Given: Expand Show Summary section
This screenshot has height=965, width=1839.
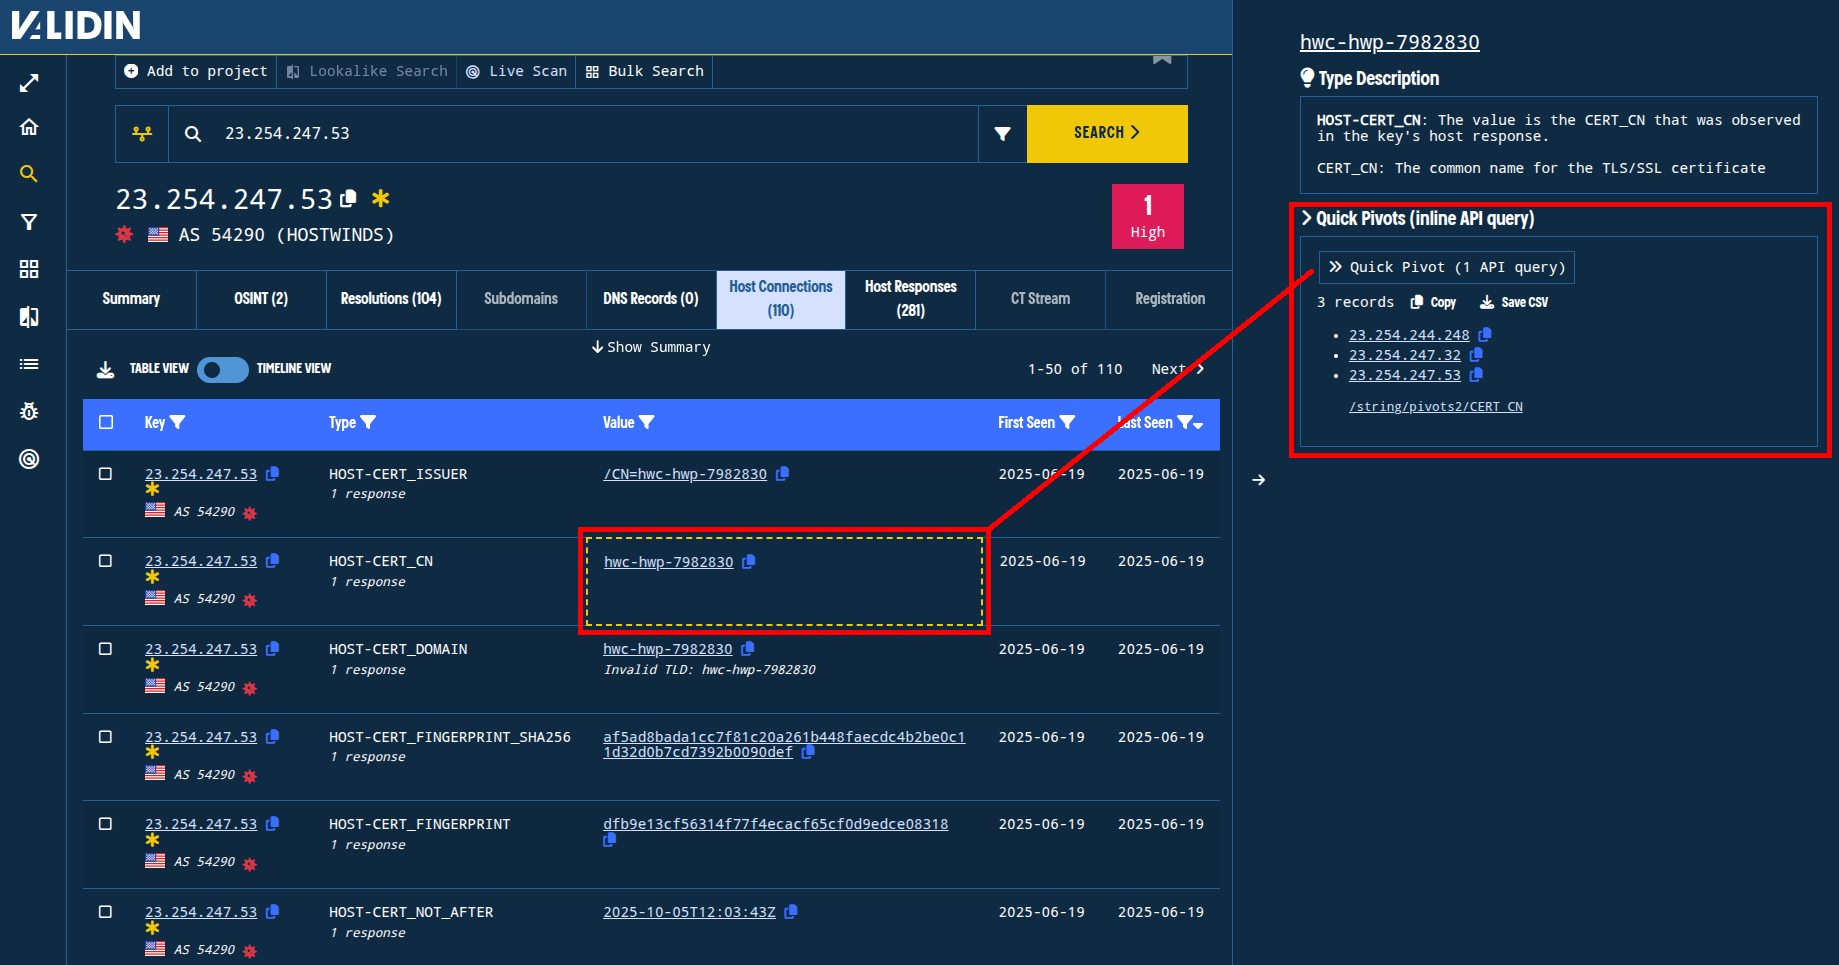Looking at the screenshot, I should 651,347.
